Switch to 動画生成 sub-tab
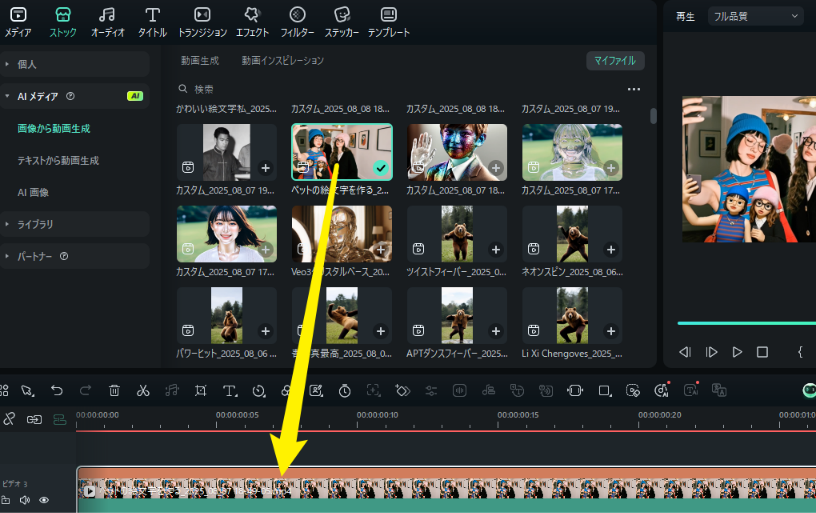The height and width of the screenshot is (513, 816). pos(200,61)
